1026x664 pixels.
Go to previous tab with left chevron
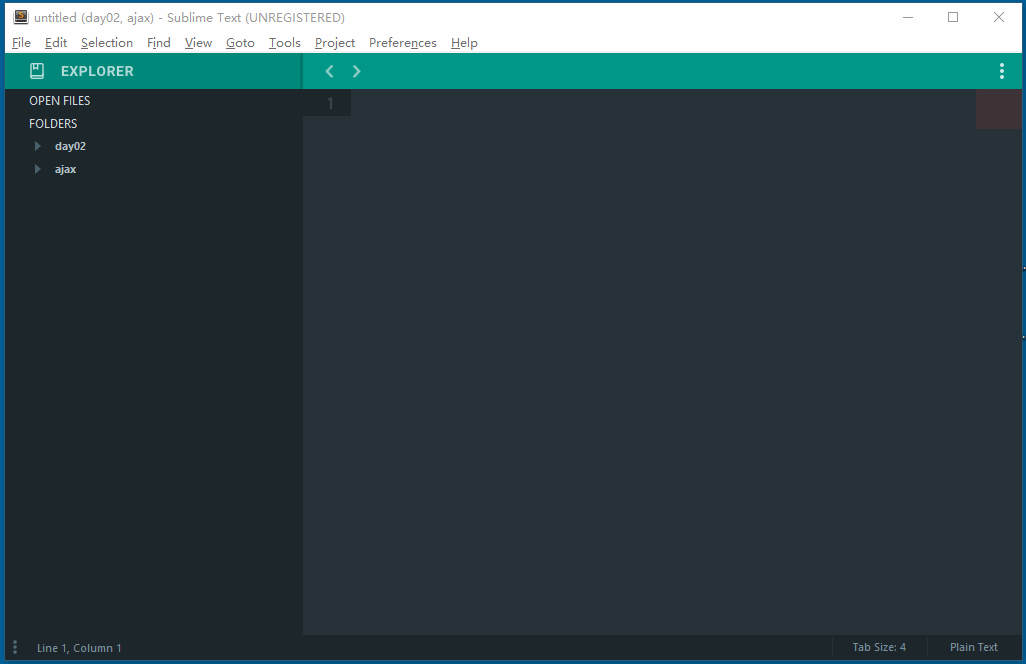click(329, 71)
